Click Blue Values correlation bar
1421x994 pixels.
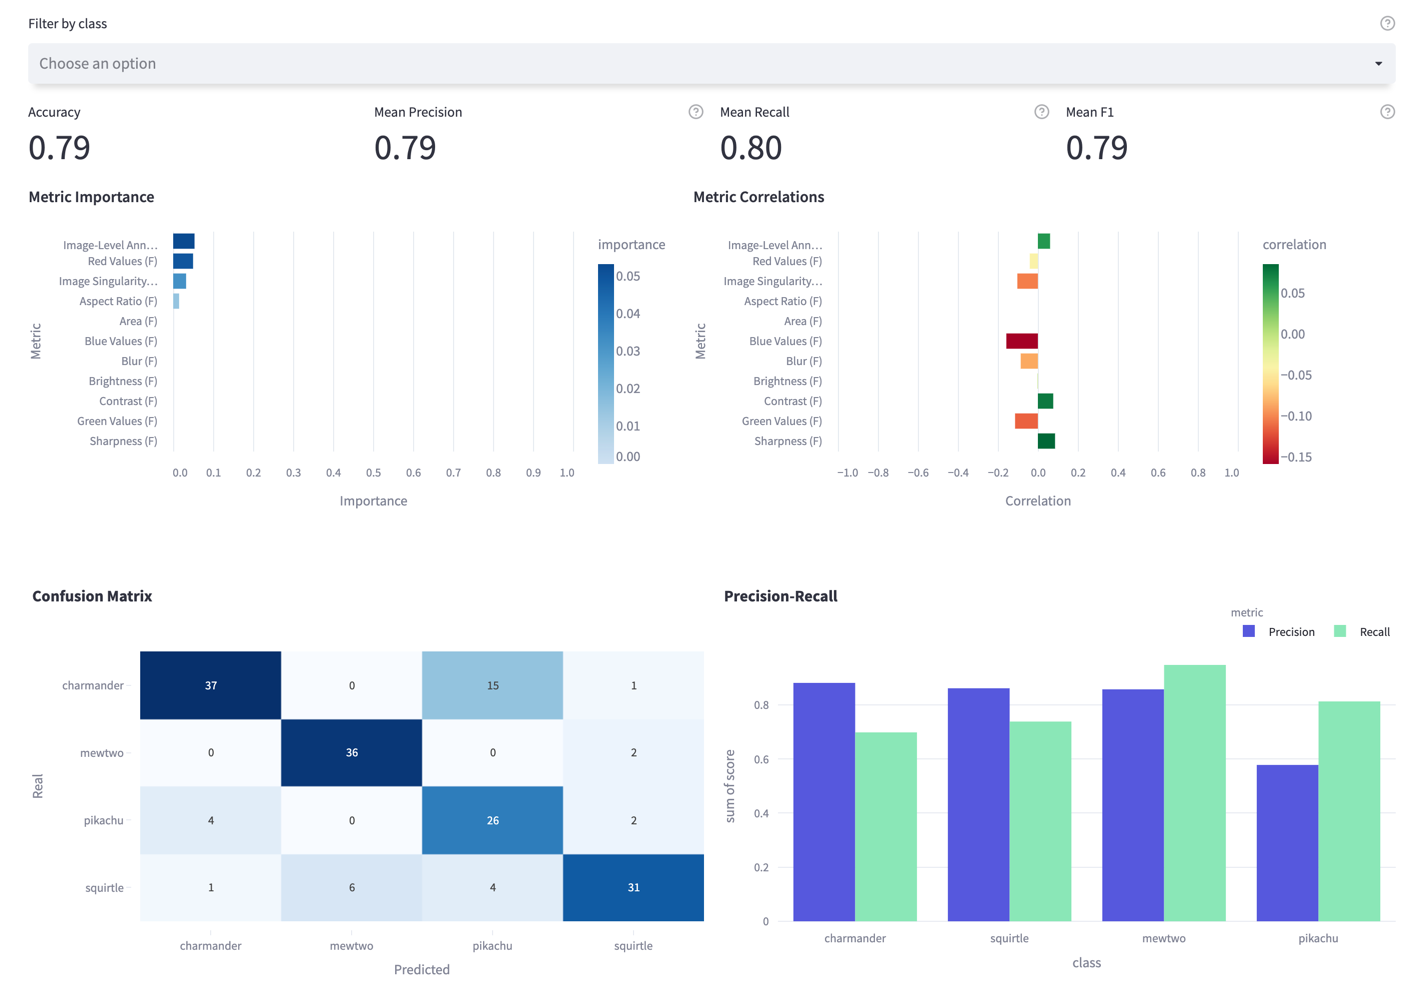click(1022, 341)
